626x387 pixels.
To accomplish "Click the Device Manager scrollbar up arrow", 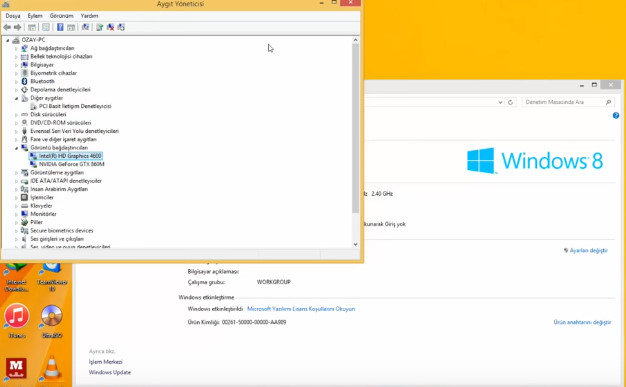I will (356, 40).
